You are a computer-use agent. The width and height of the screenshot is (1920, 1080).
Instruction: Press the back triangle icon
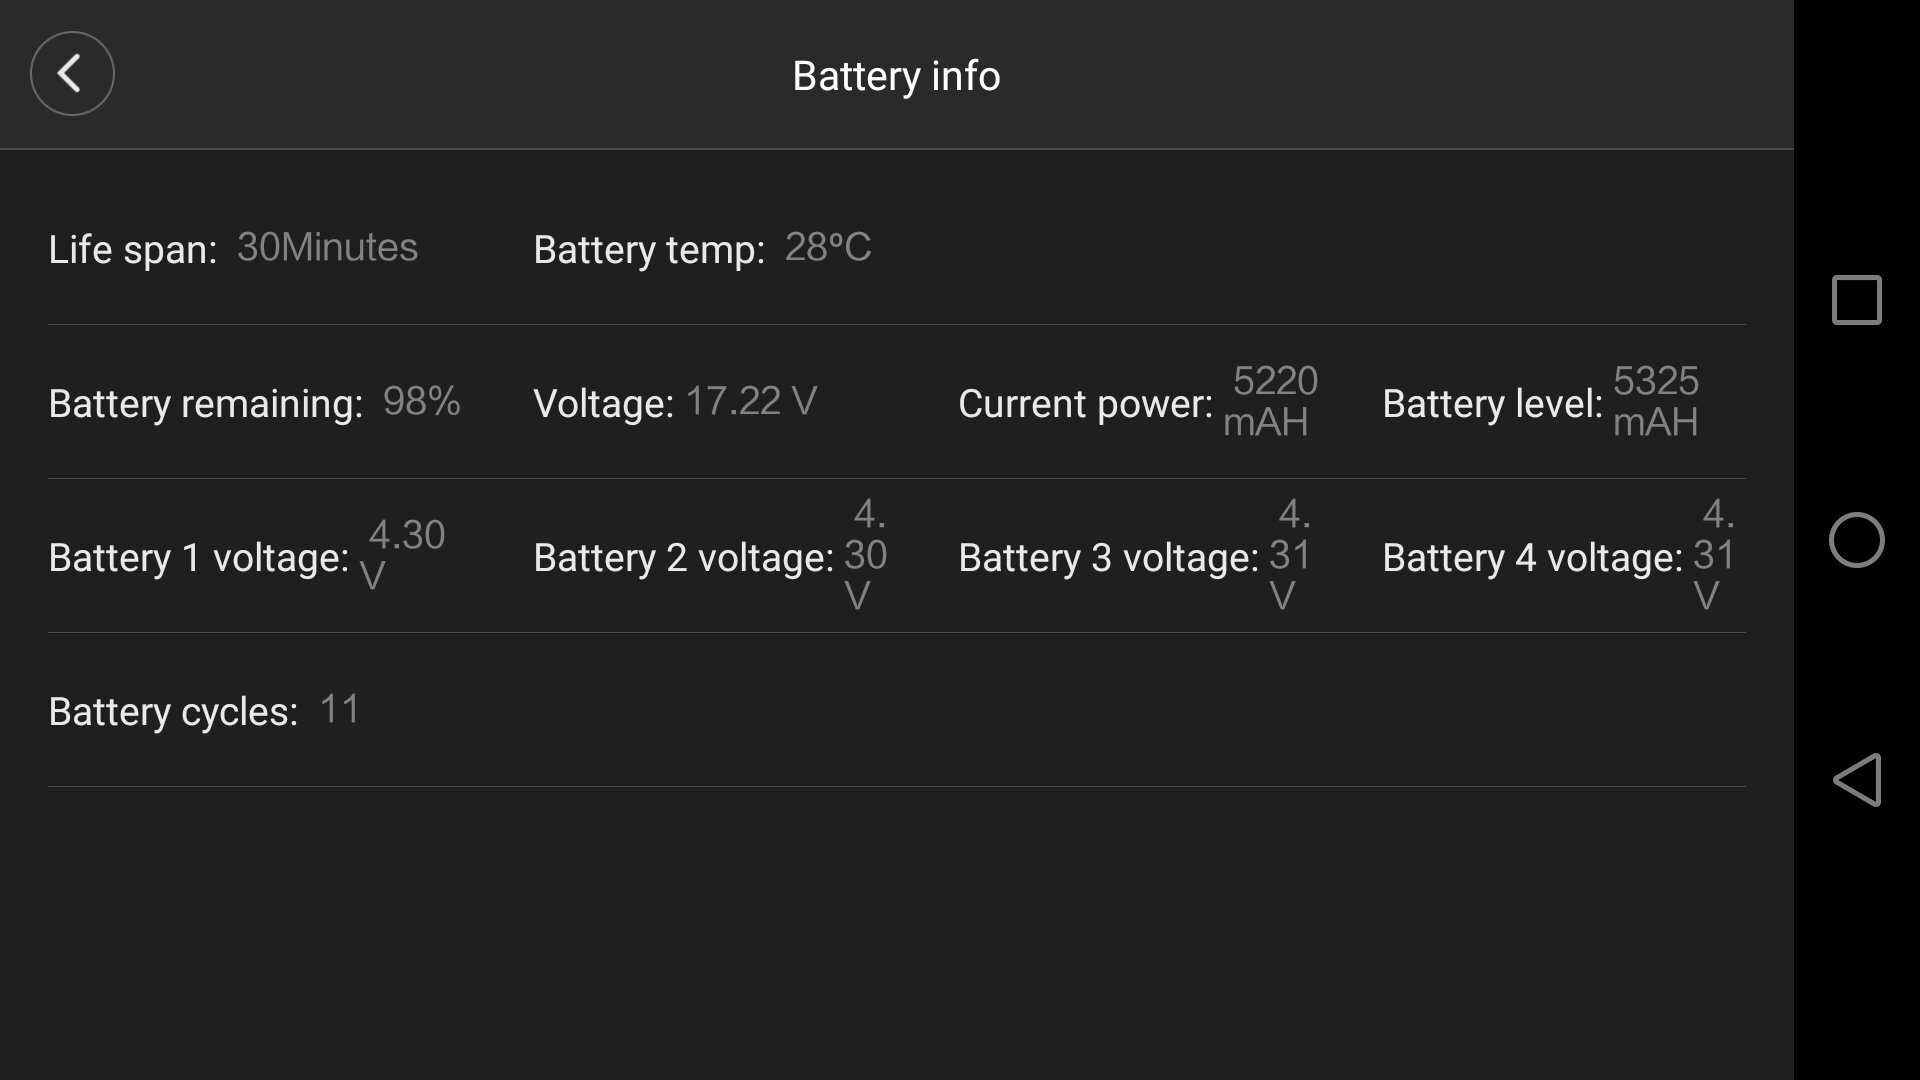point(1859,779)
